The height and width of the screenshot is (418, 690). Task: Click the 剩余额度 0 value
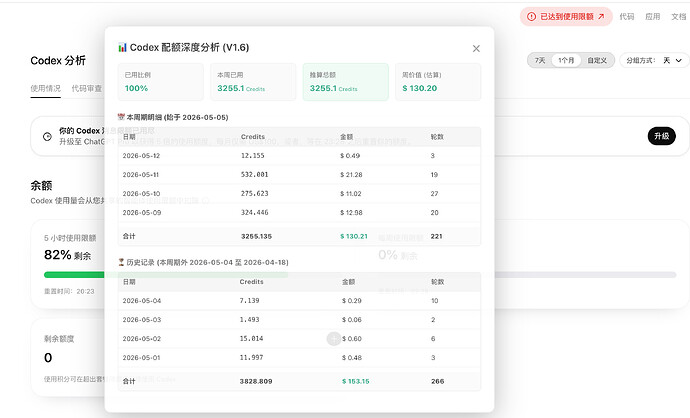tap(48, 358)
